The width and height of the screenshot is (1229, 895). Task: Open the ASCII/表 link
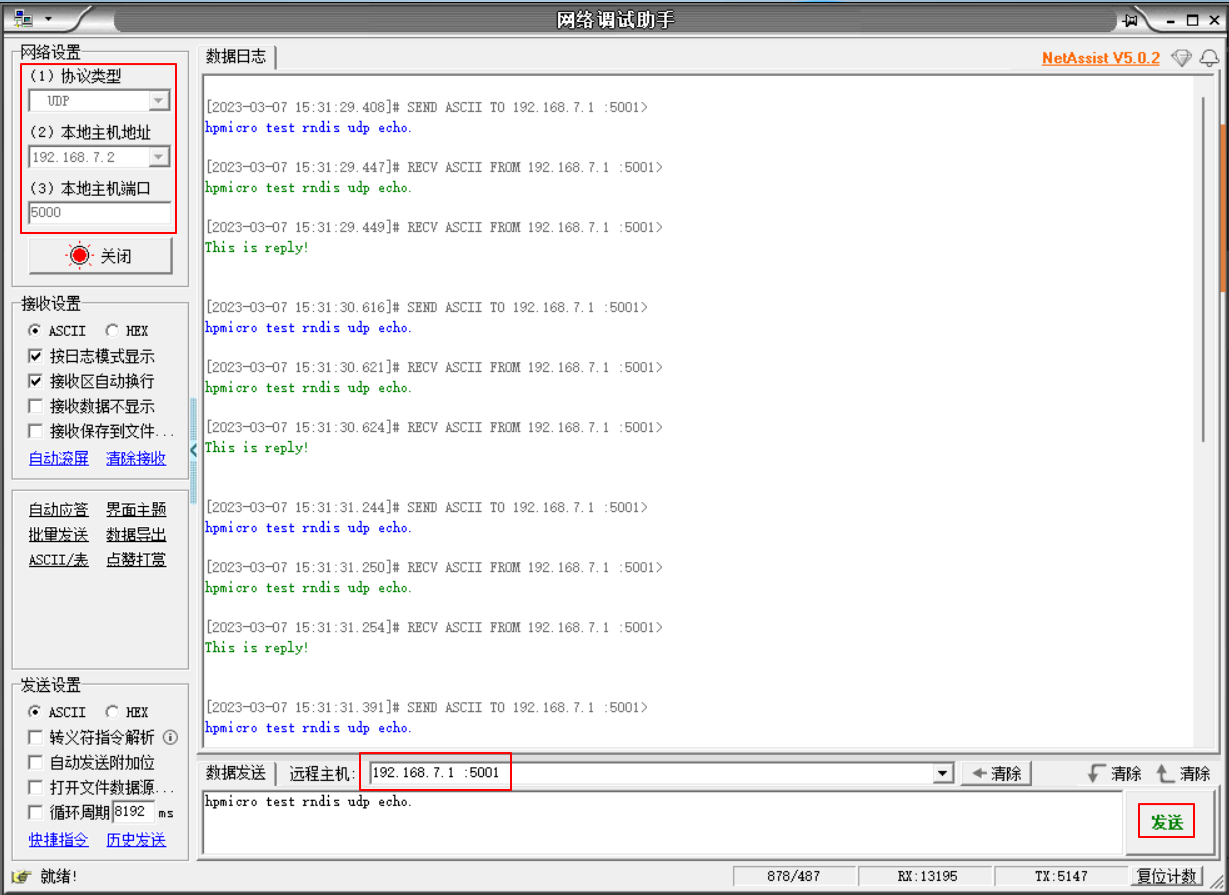click(x=58, y=560)
